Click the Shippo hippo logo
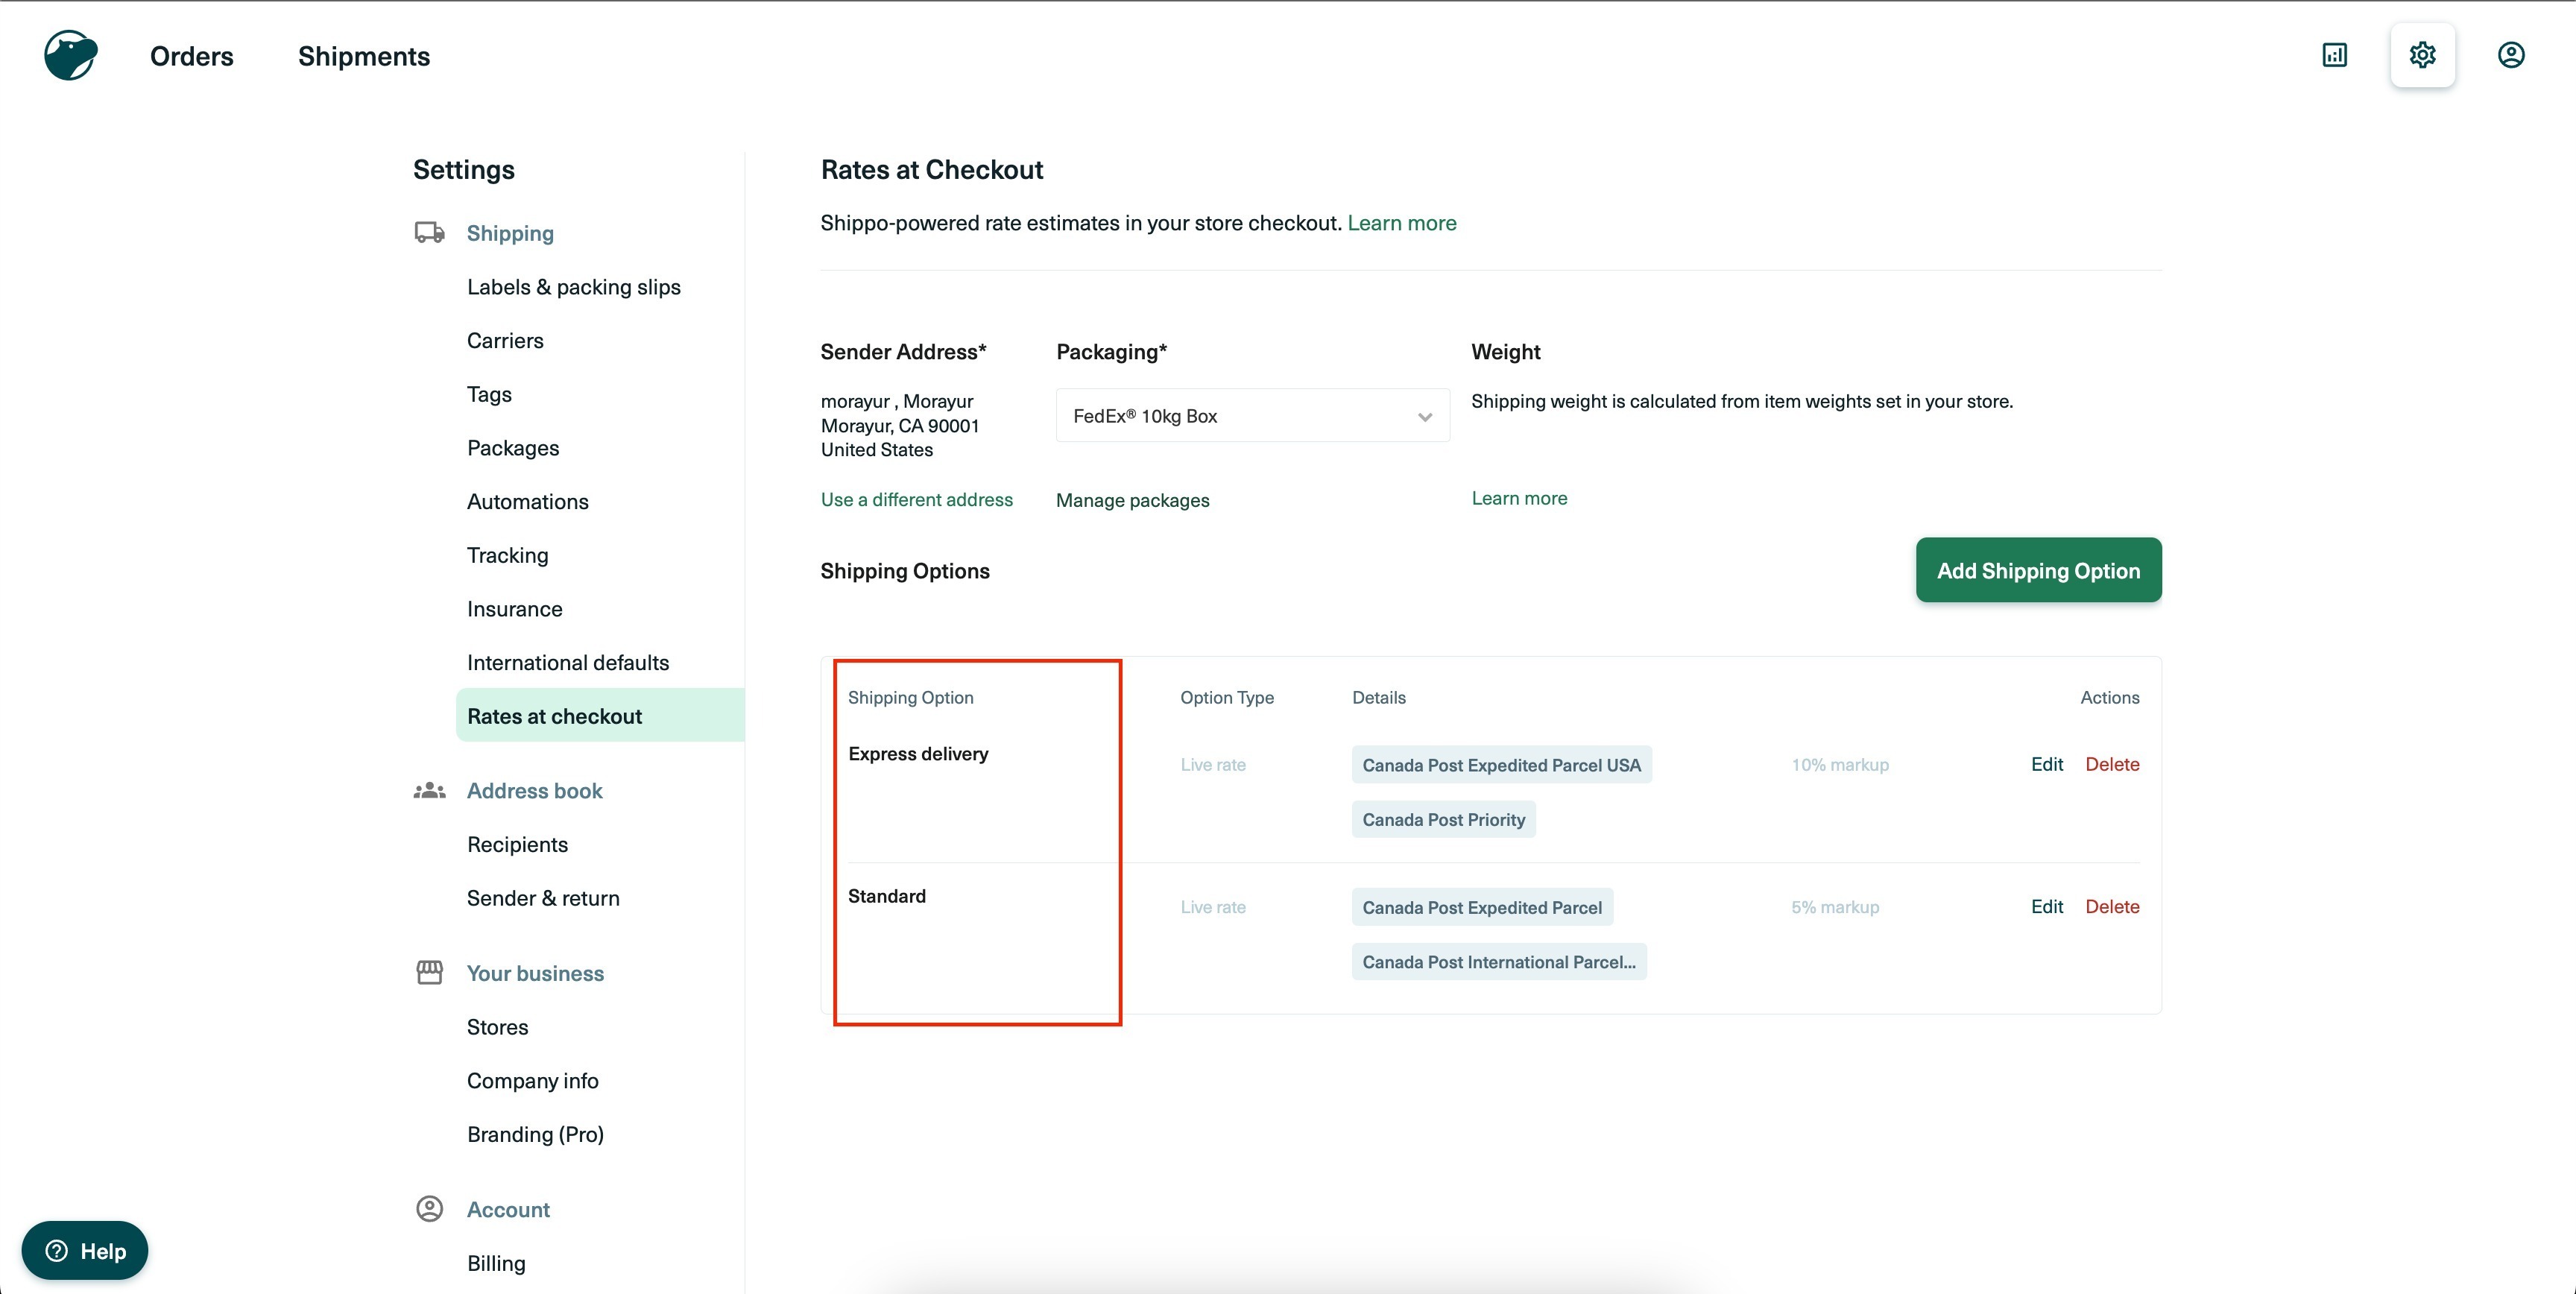The width and height of the screenshot is (2576, 1294). coord(70,55)
